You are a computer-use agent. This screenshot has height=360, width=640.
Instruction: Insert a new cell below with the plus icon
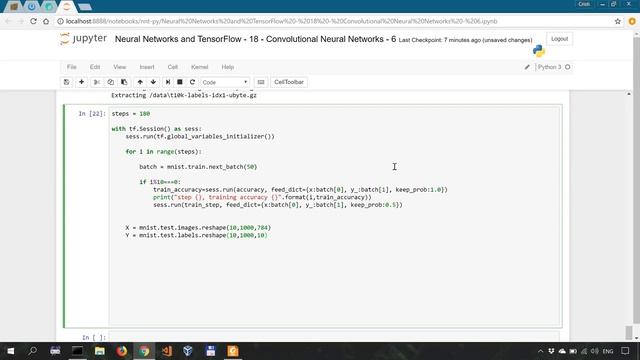point(81,82)
